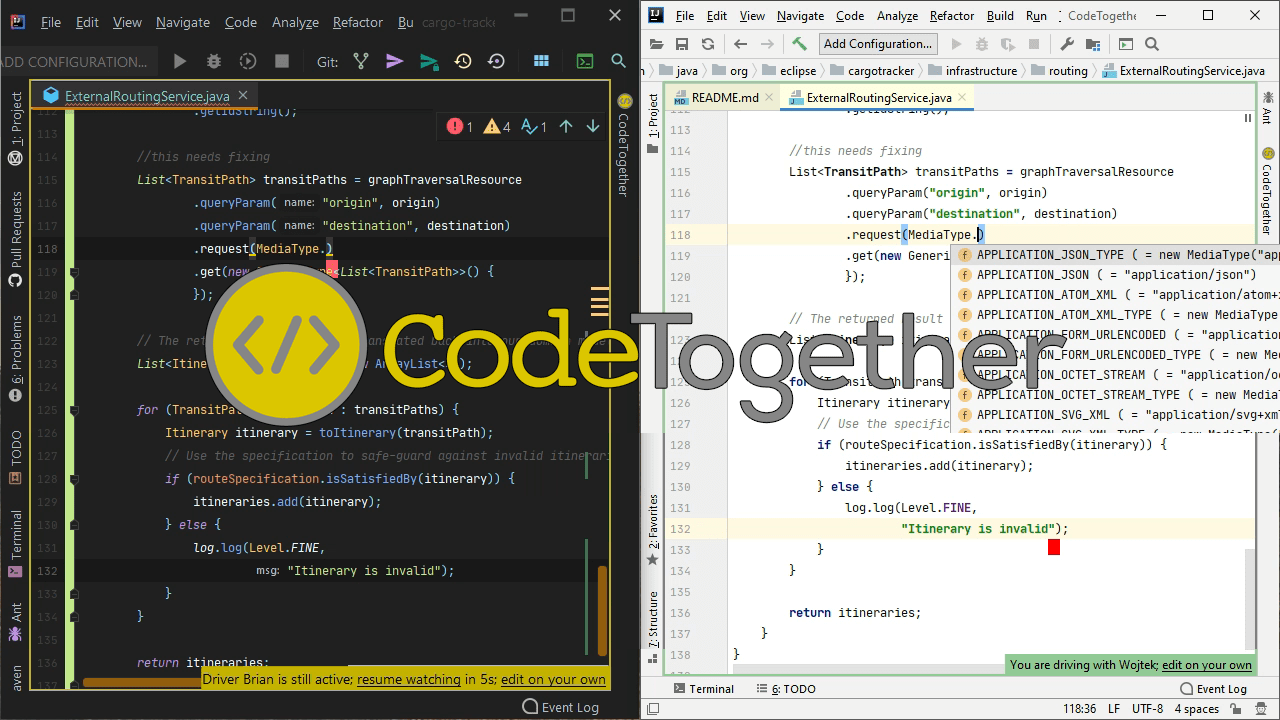
Task: Click Run with Coverage in the dark IDE toolbar
Action: (x=248, y=61)
